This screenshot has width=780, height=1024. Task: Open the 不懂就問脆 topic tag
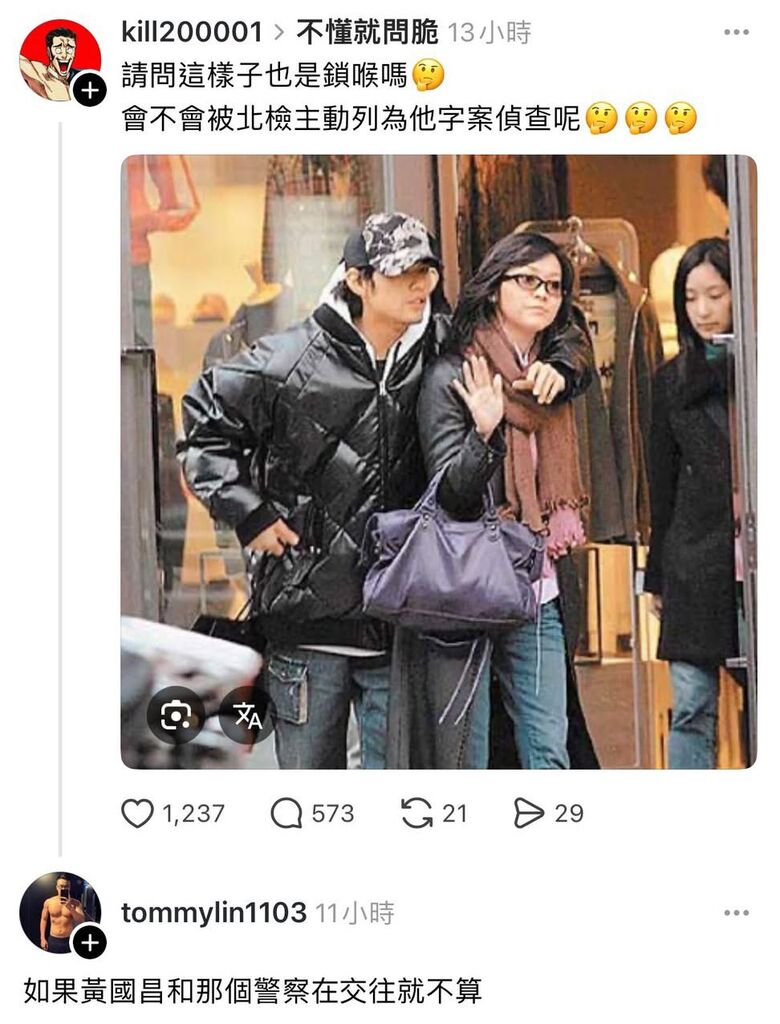pyautogui.click(x=367, y=32)
